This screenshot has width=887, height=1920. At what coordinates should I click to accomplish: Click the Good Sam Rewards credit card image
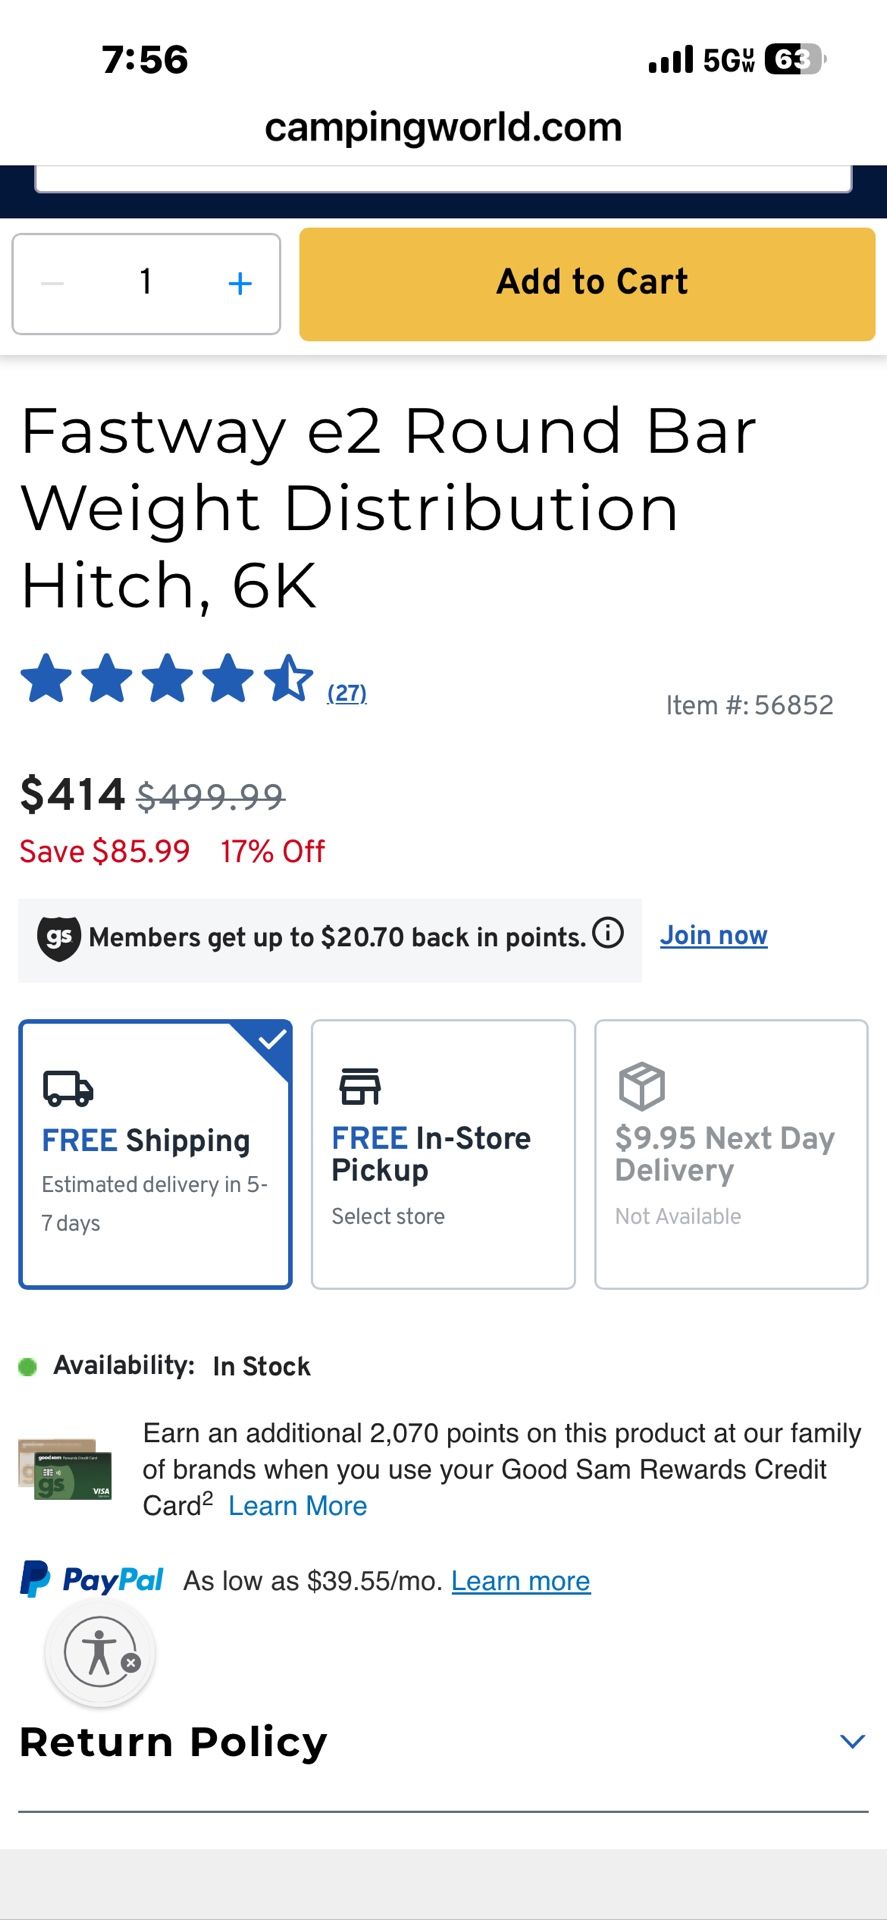(66, 1469)
